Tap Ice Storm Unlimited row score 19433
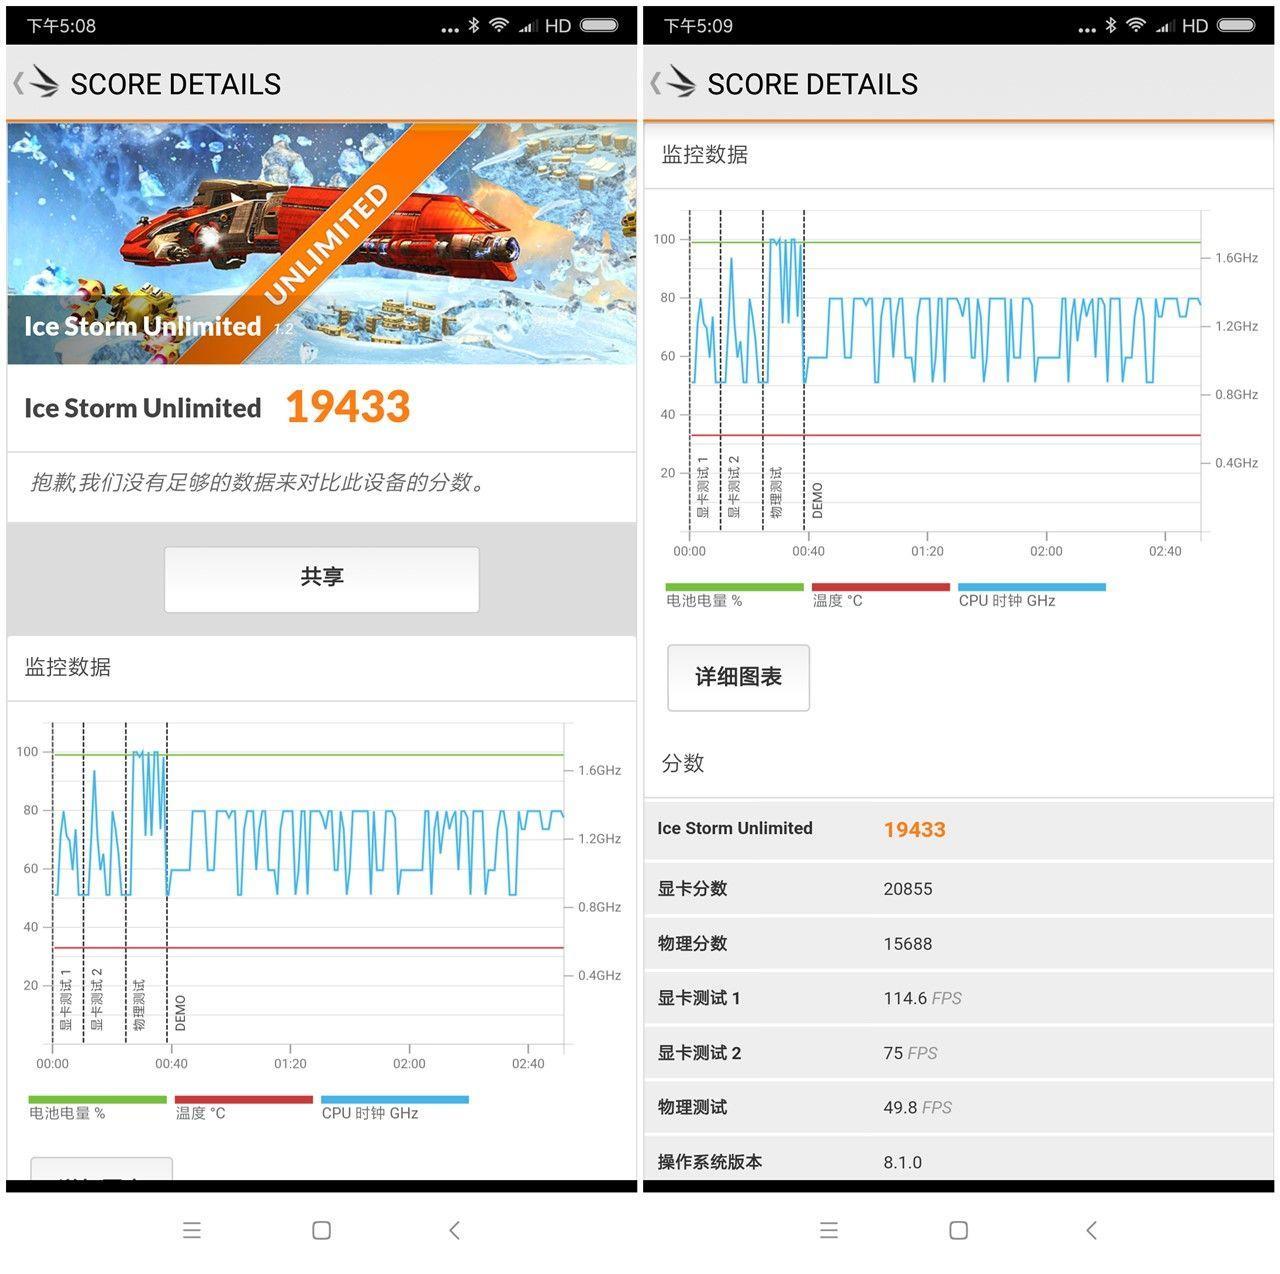The image size is (1280, 1274). (914, 829)
